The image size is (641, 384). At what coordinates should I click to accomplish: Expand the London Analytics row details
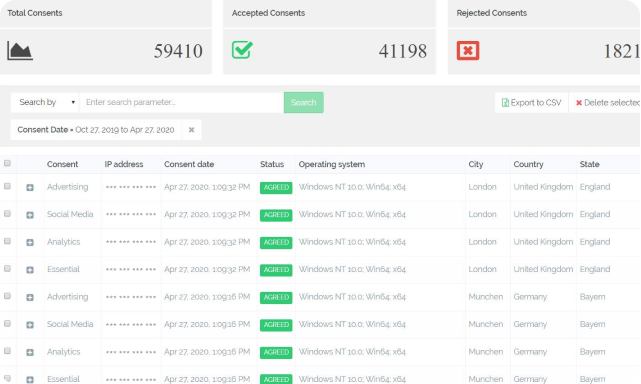tap(30, 243)
